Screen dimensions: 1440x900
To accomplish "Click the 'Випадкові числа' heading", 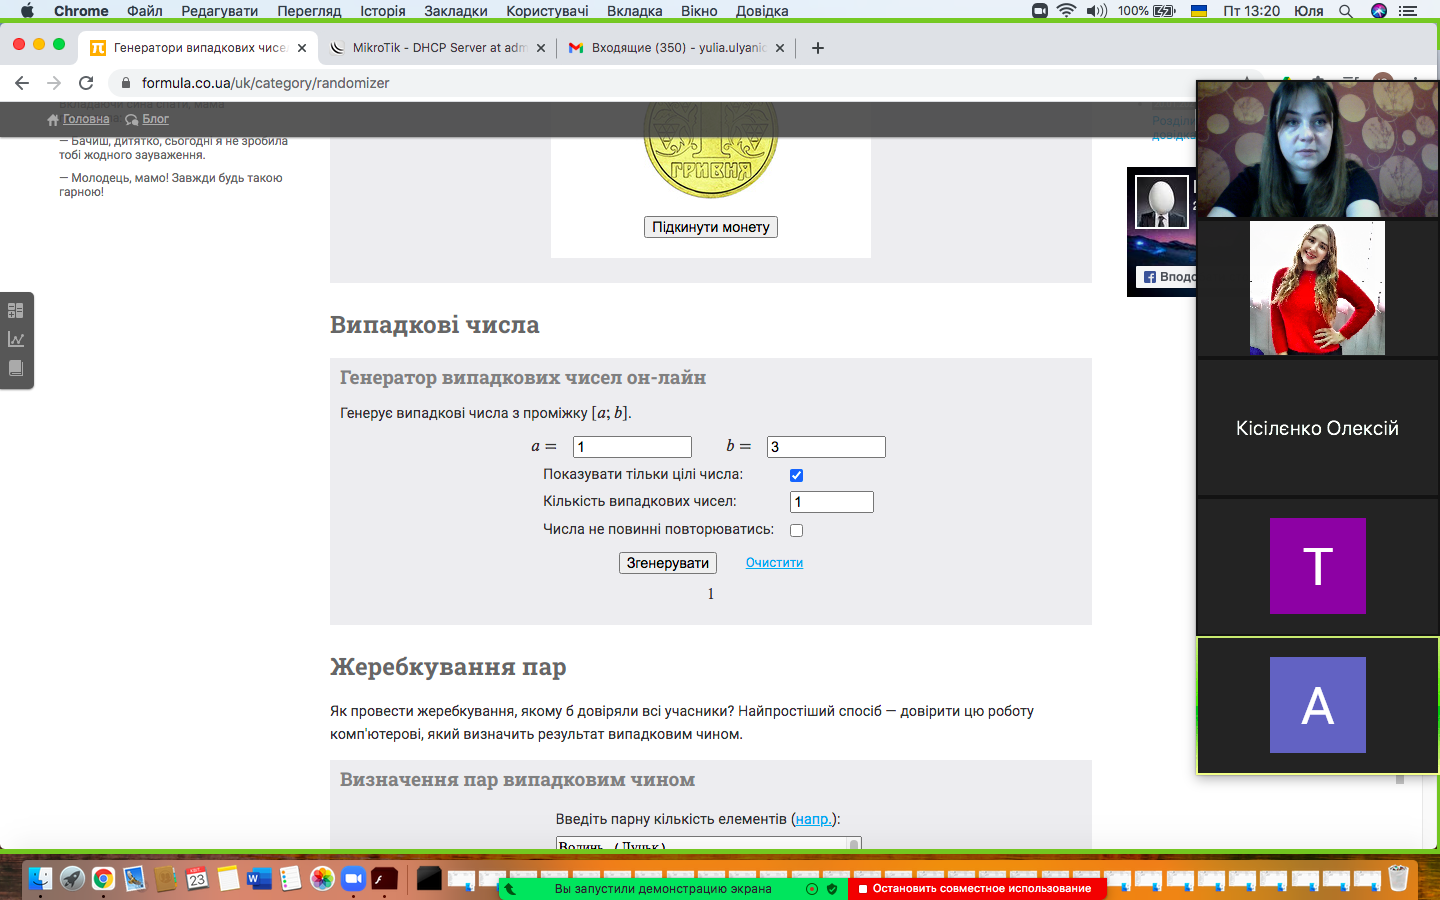I will click(x=435, y=325).
